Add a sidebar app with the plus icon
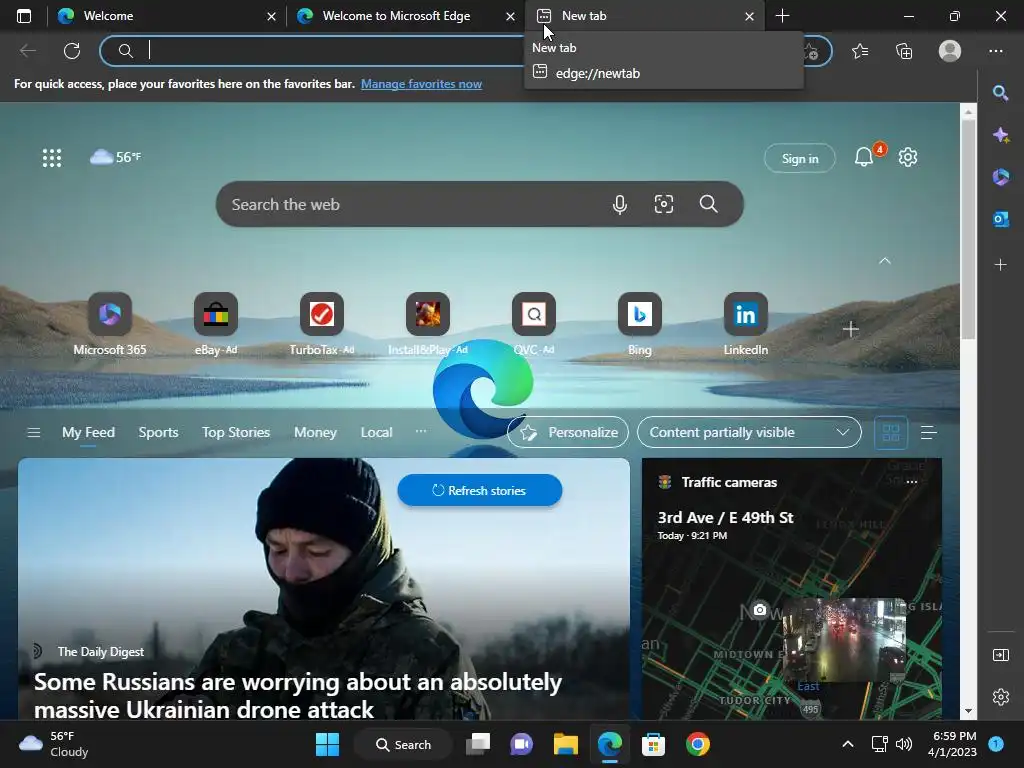This screenshot has height=768, width=1024. 1000,264
